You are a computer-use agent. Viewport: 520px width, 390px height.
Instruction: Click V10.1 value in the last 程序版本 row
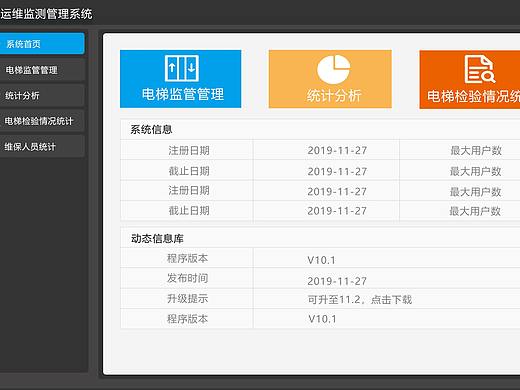(322, 319)
